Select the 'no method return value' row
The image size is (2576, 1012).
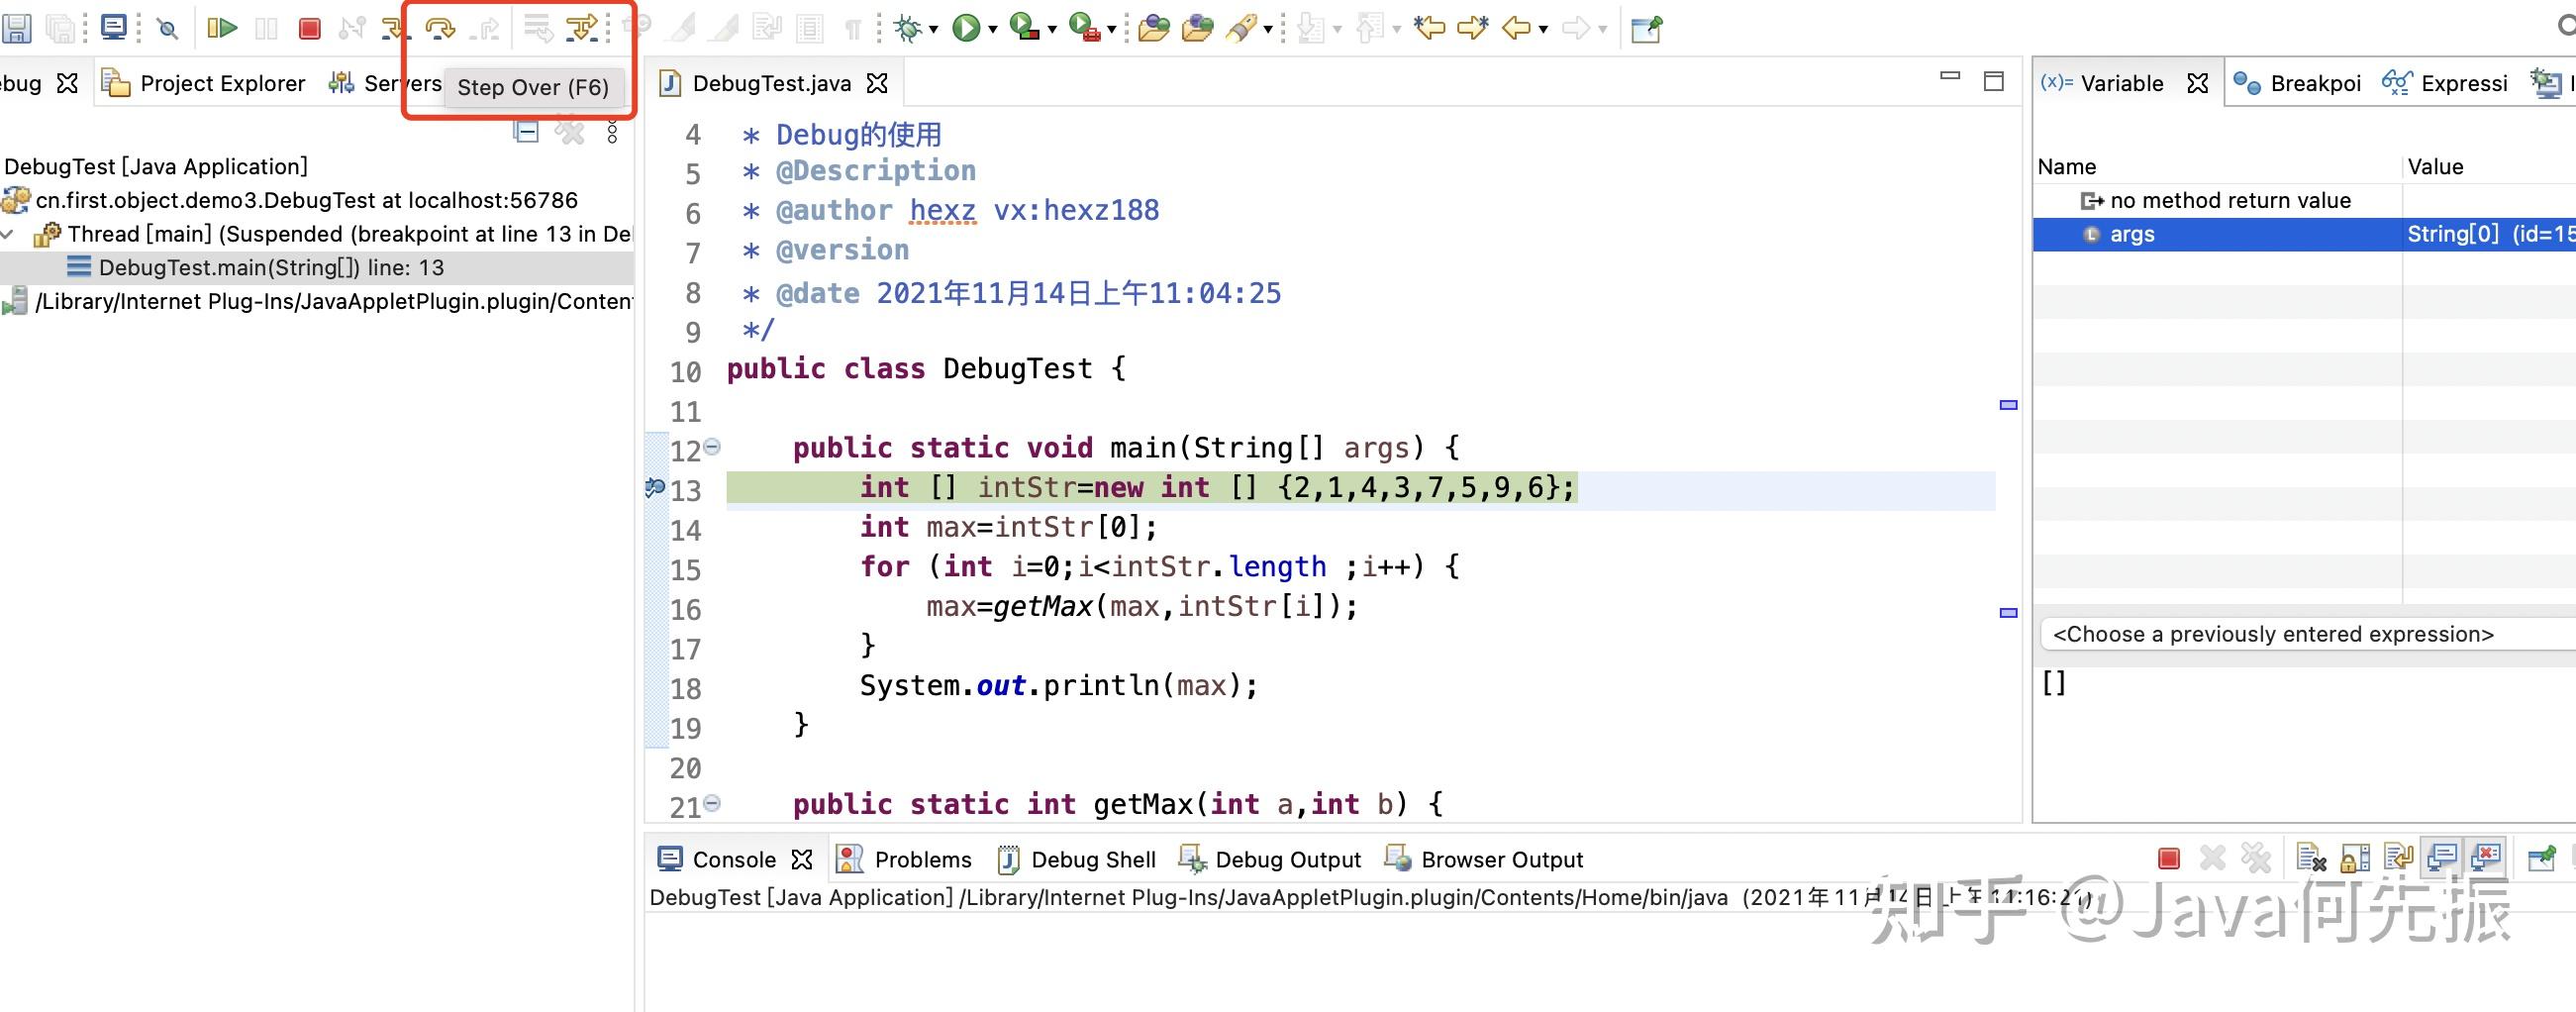(2304, 200)
